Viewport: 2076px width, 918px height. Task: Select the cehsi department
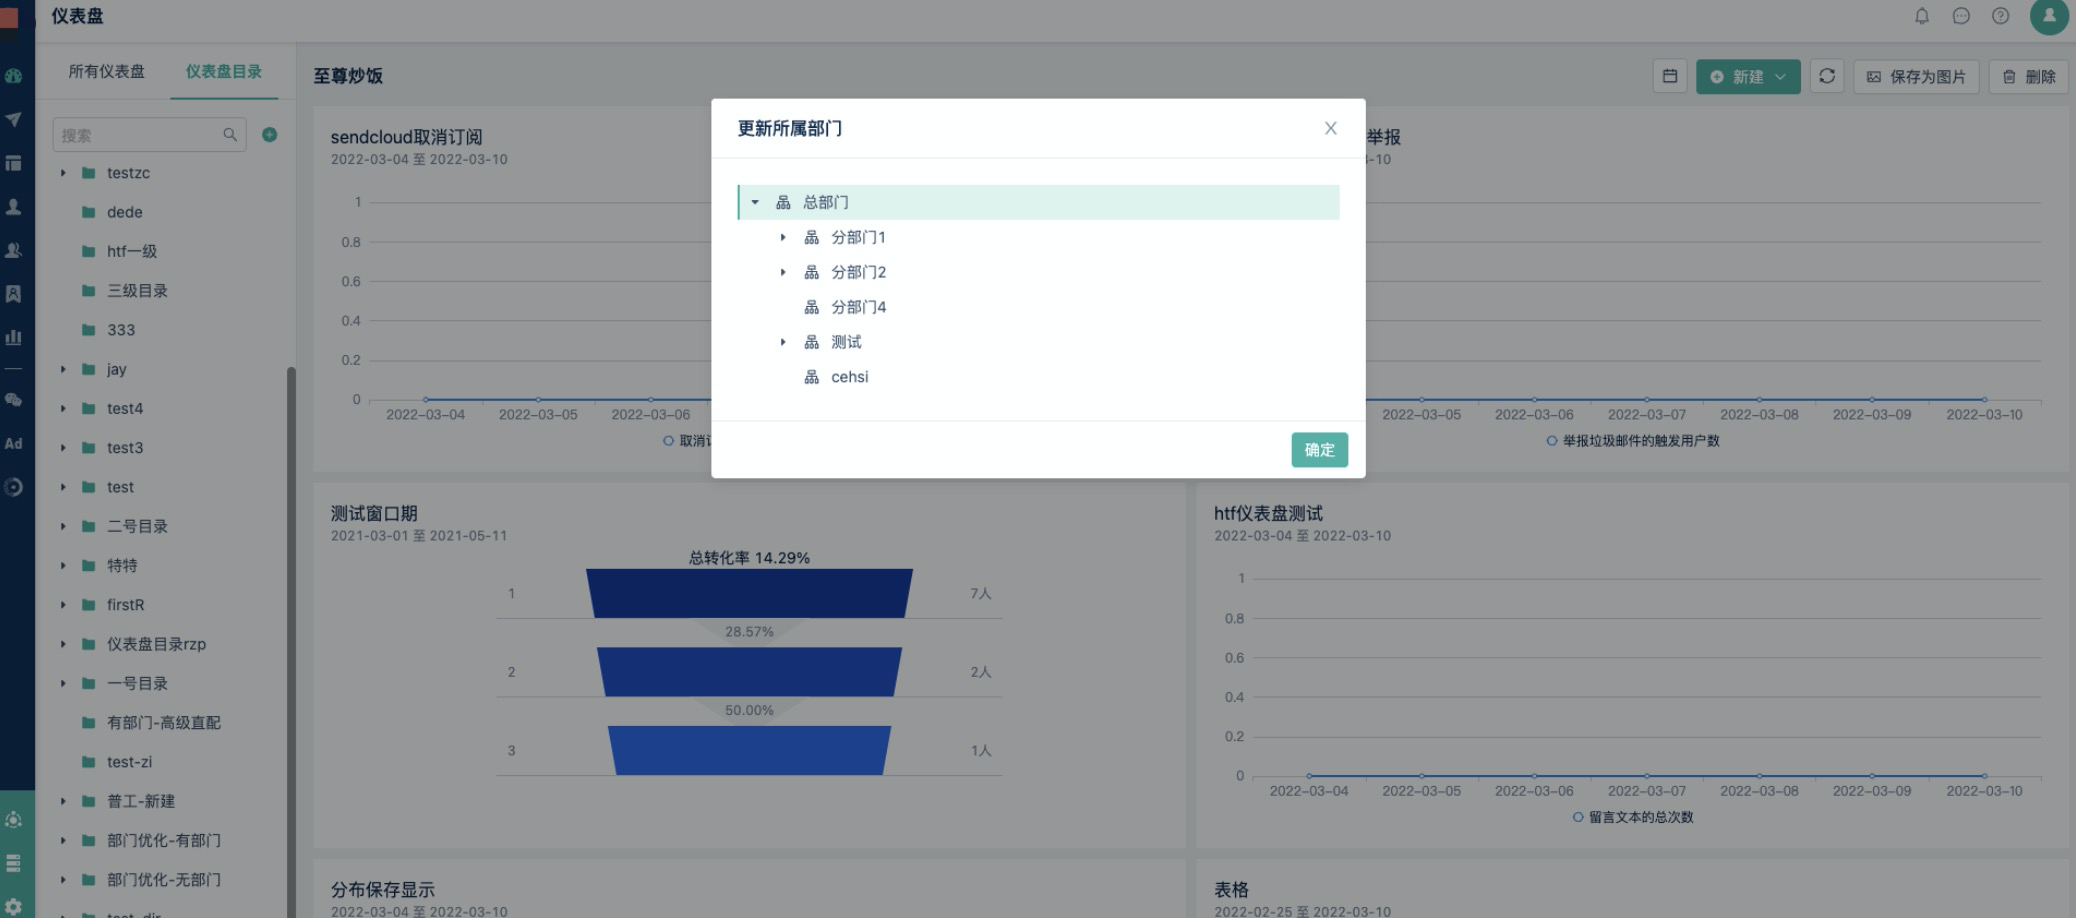pyautogui.click(x=849, y=377)
